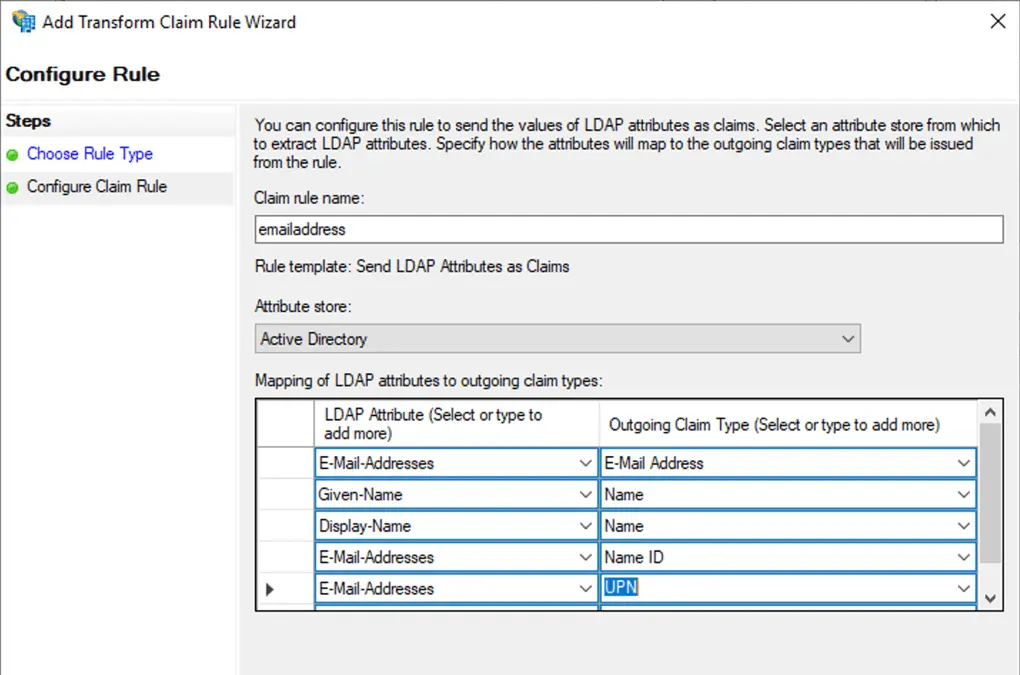
Task: Click green bullet beside Configure Claim Rule
Action: (12, 188)
